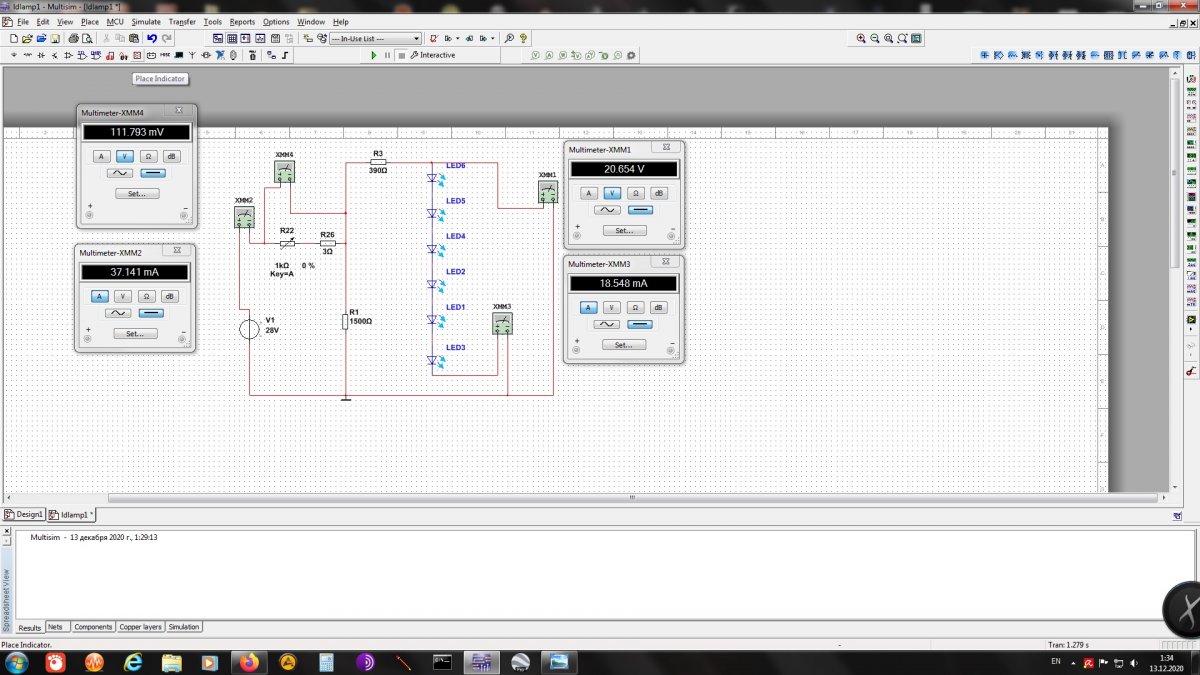Click the help question mark toolbar icon

pos(523,38)
